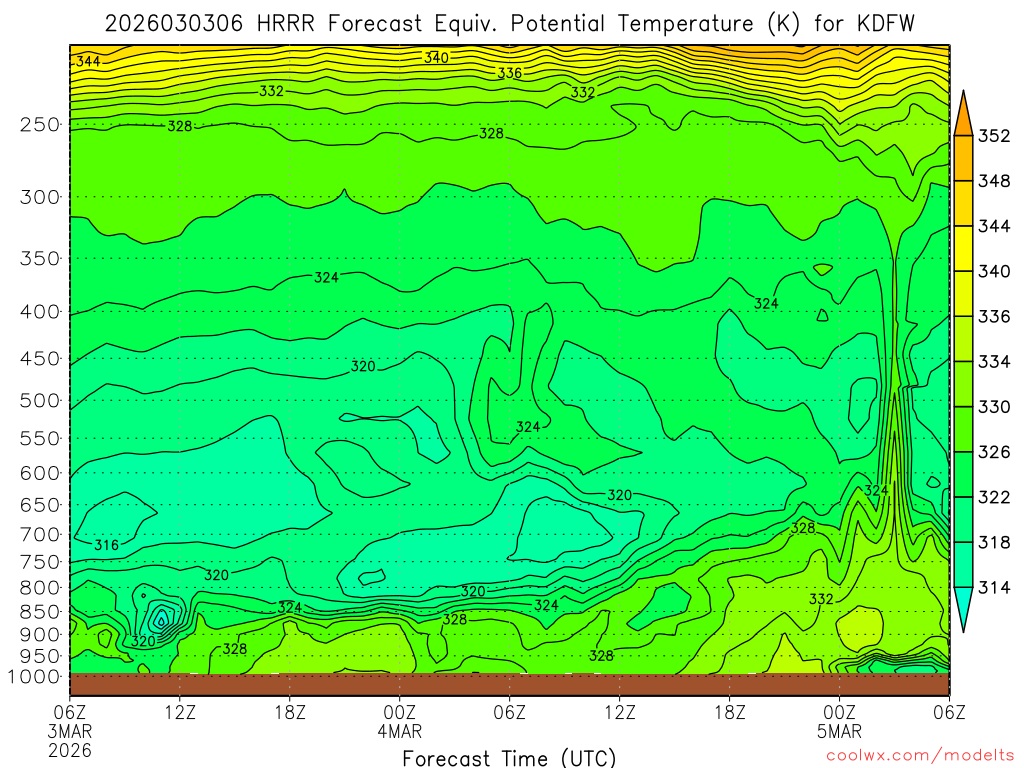Click the 00Z tick label above 5MAR
The height and width of the screenshot is (768, 1024).
[x=839, y=712]
